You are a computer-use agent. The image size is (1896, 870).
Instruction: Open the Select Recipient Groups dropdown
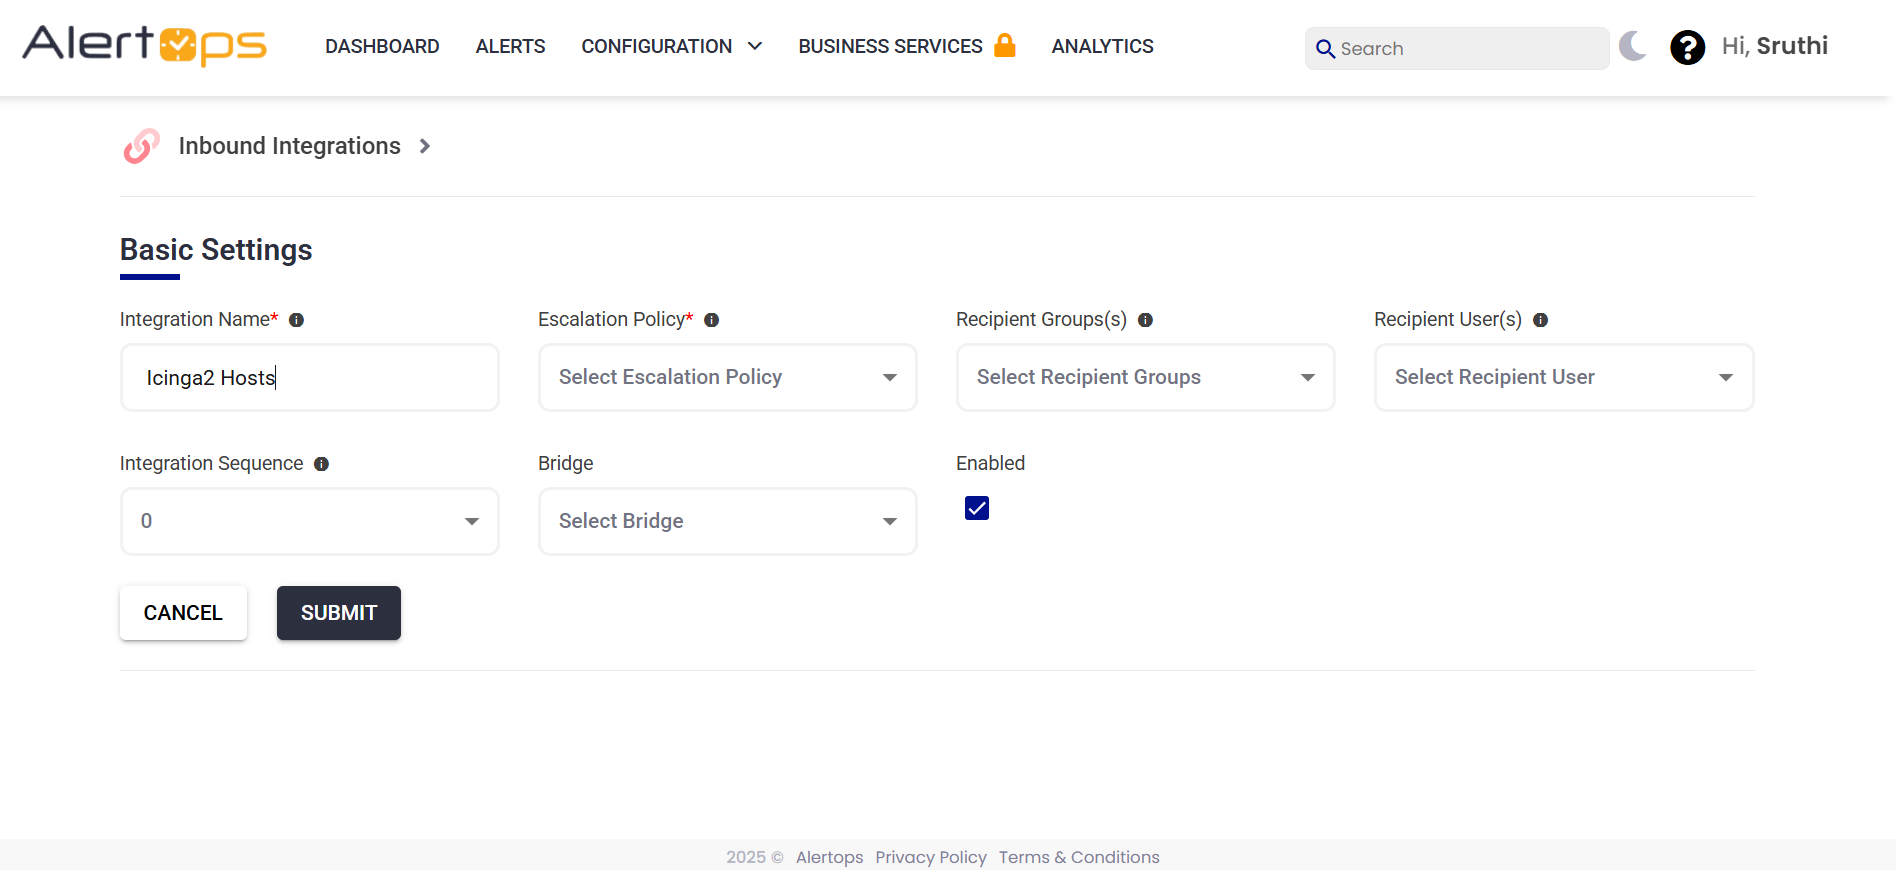[x=1145, y=377]
